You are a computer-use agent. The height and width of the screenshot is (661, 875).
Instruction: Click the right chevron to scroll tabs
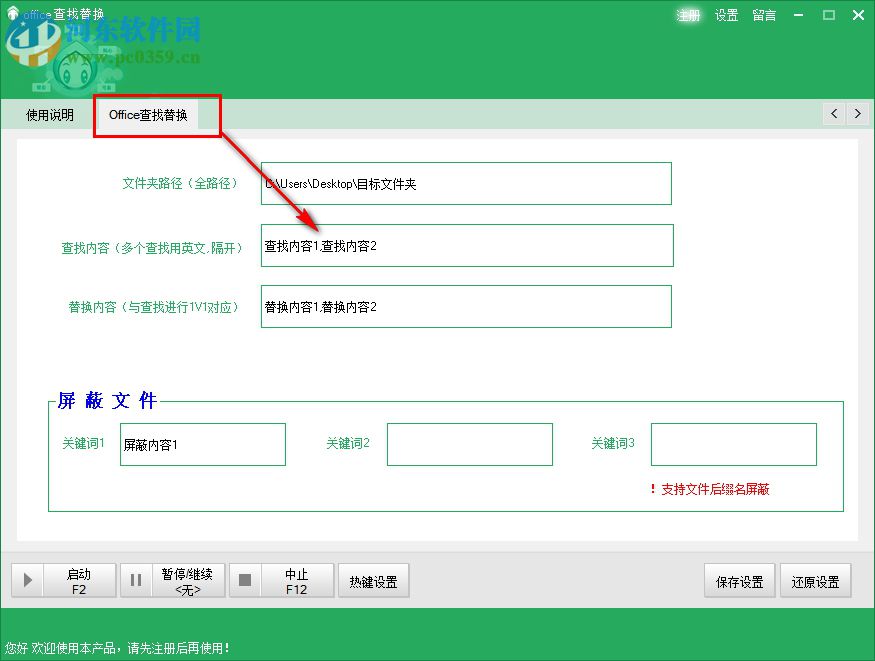point(858,114)
